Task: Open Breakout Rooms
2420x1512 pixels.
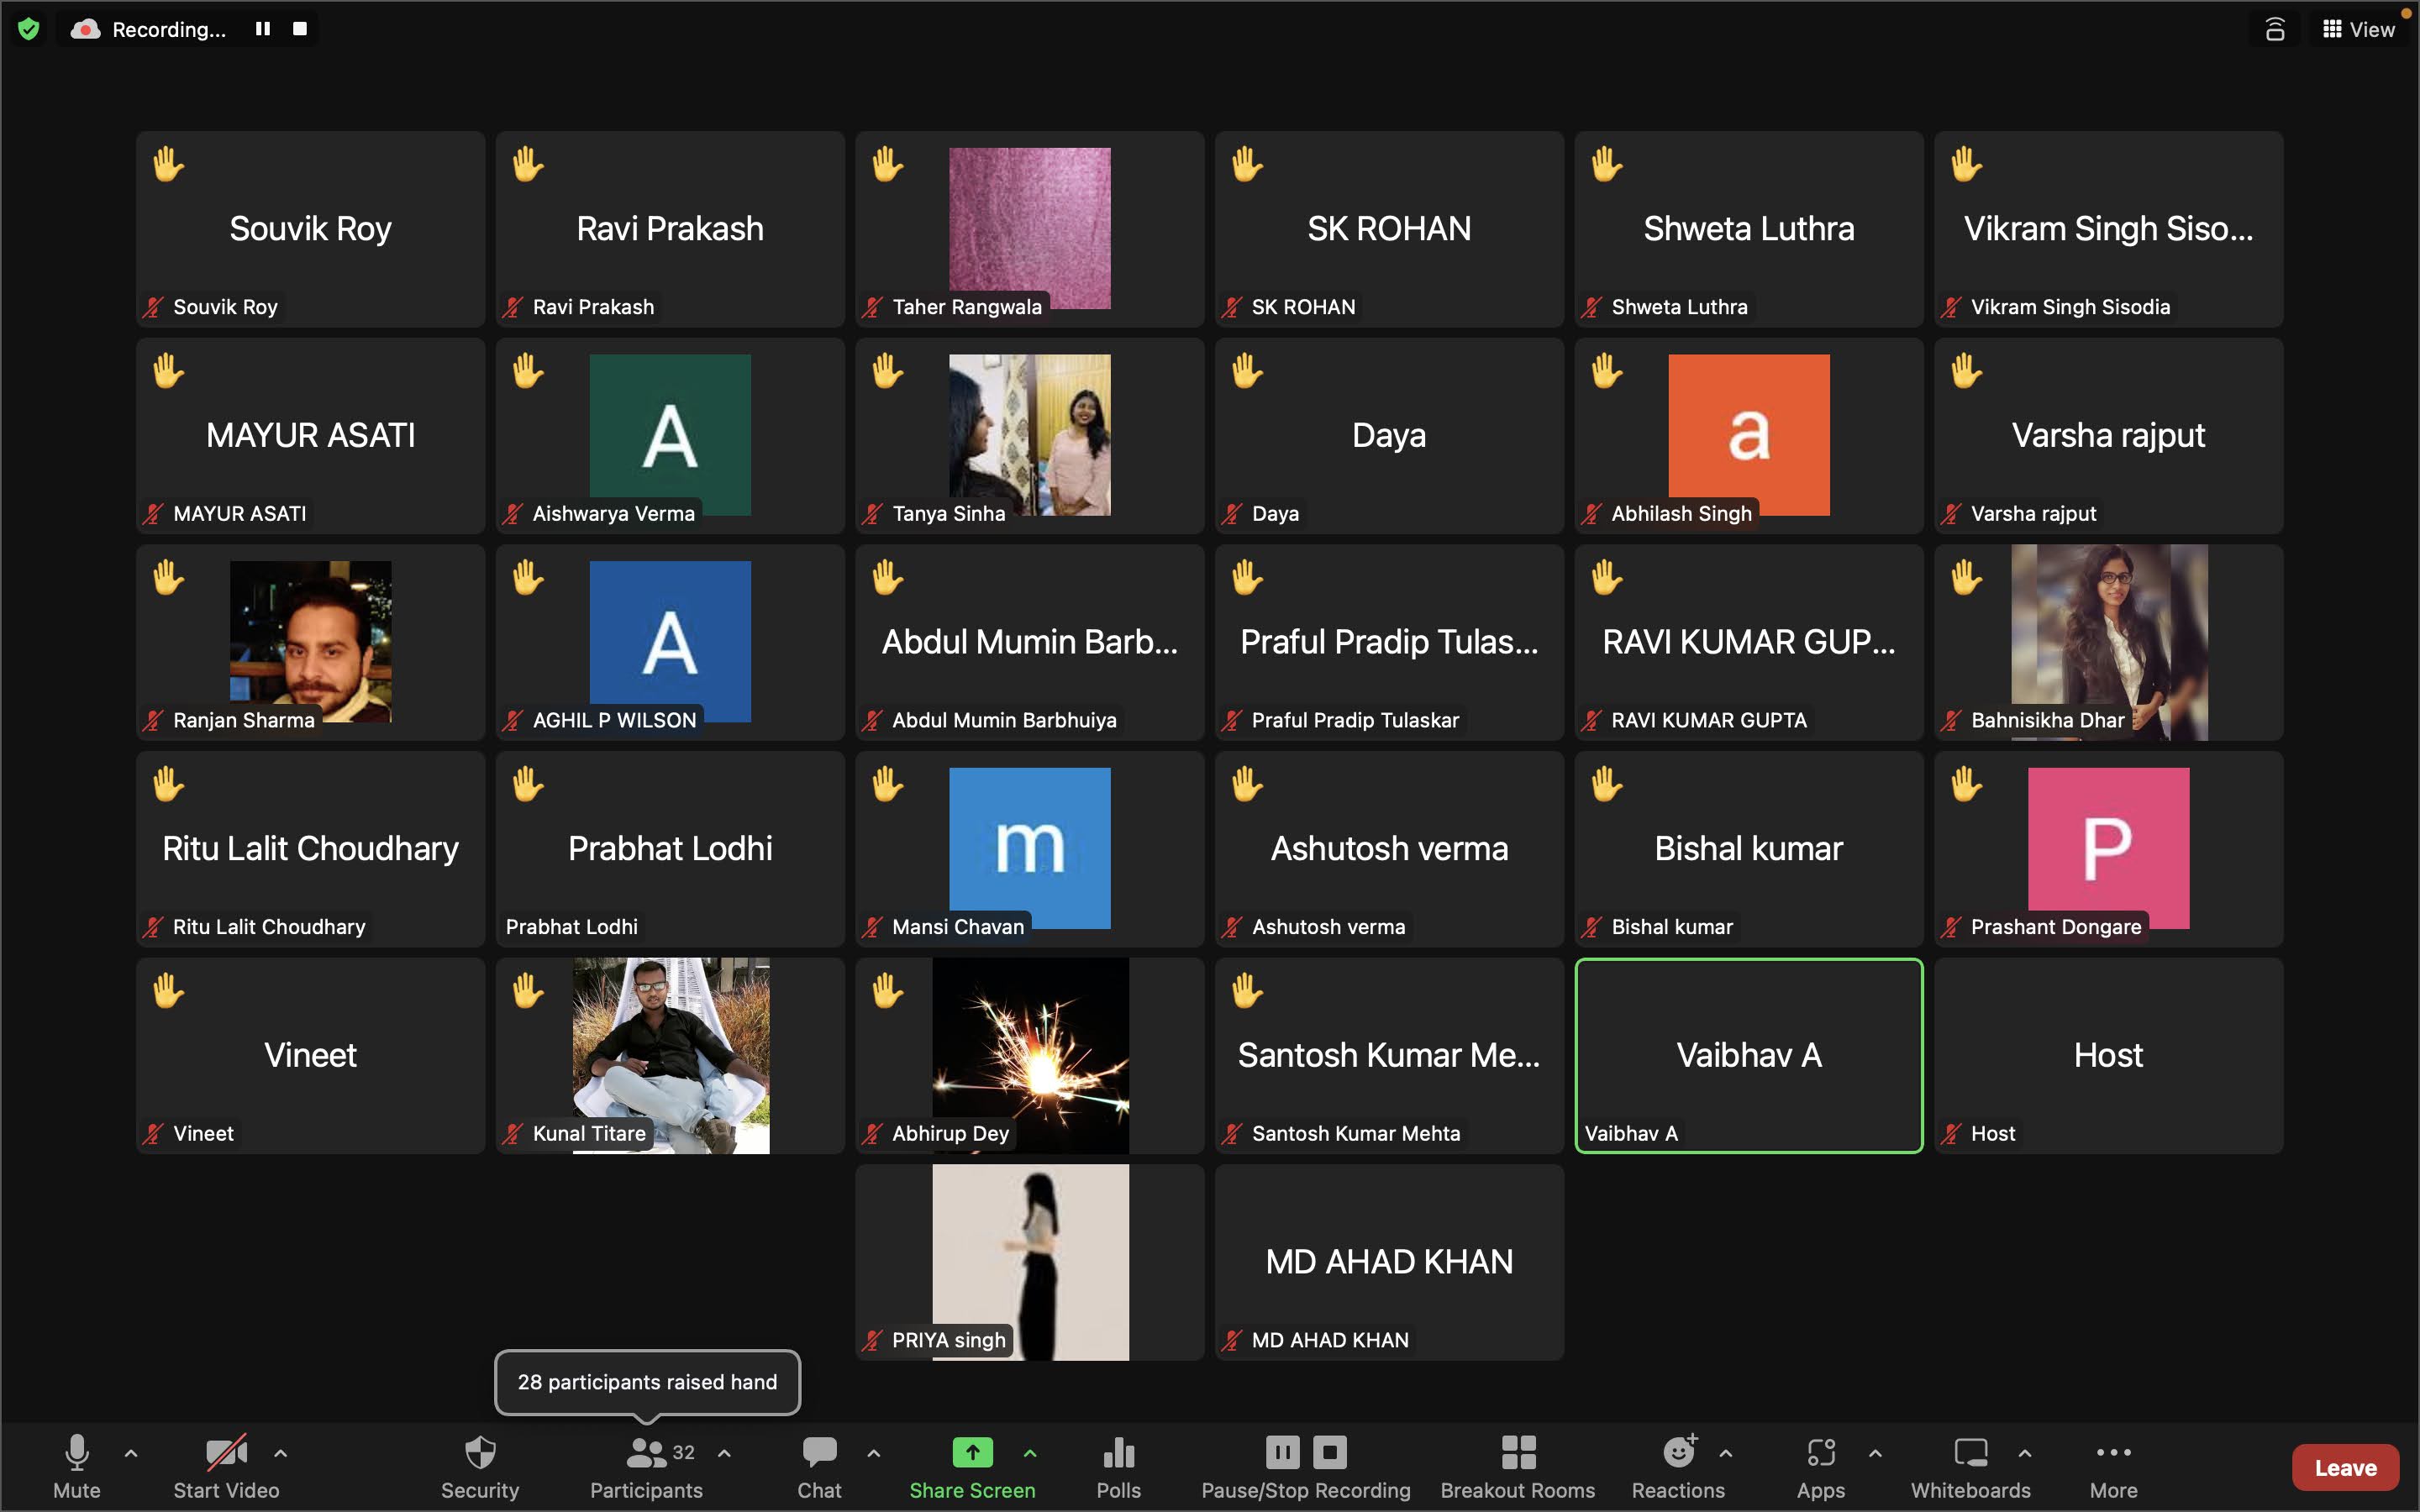Action: 1517,1466
